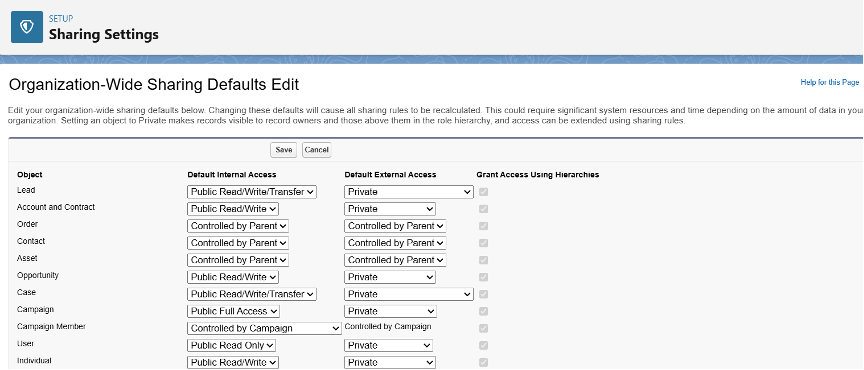Open Help for this Page link
The width and height of the screenshot is (864, 370).
coord(829,82)
